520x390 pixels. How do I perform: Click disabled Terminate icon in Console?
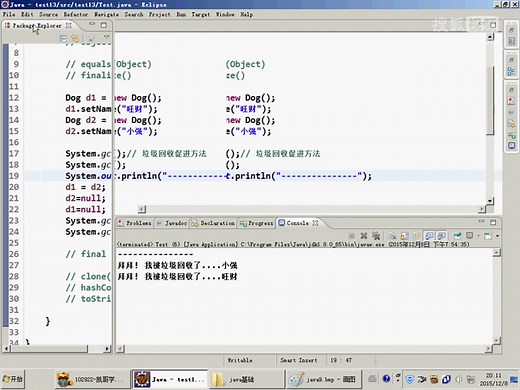pos(351,236)
